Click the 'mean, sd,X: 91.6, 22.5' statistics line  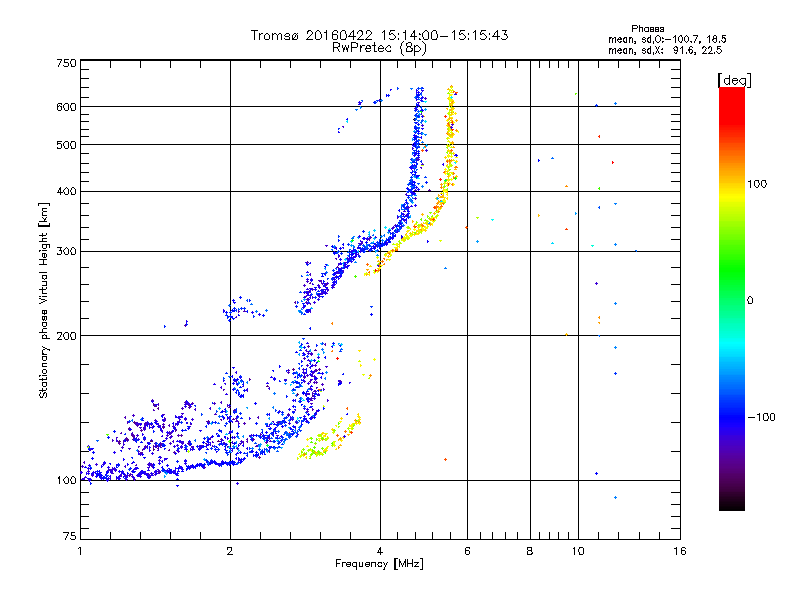(665, 50)
